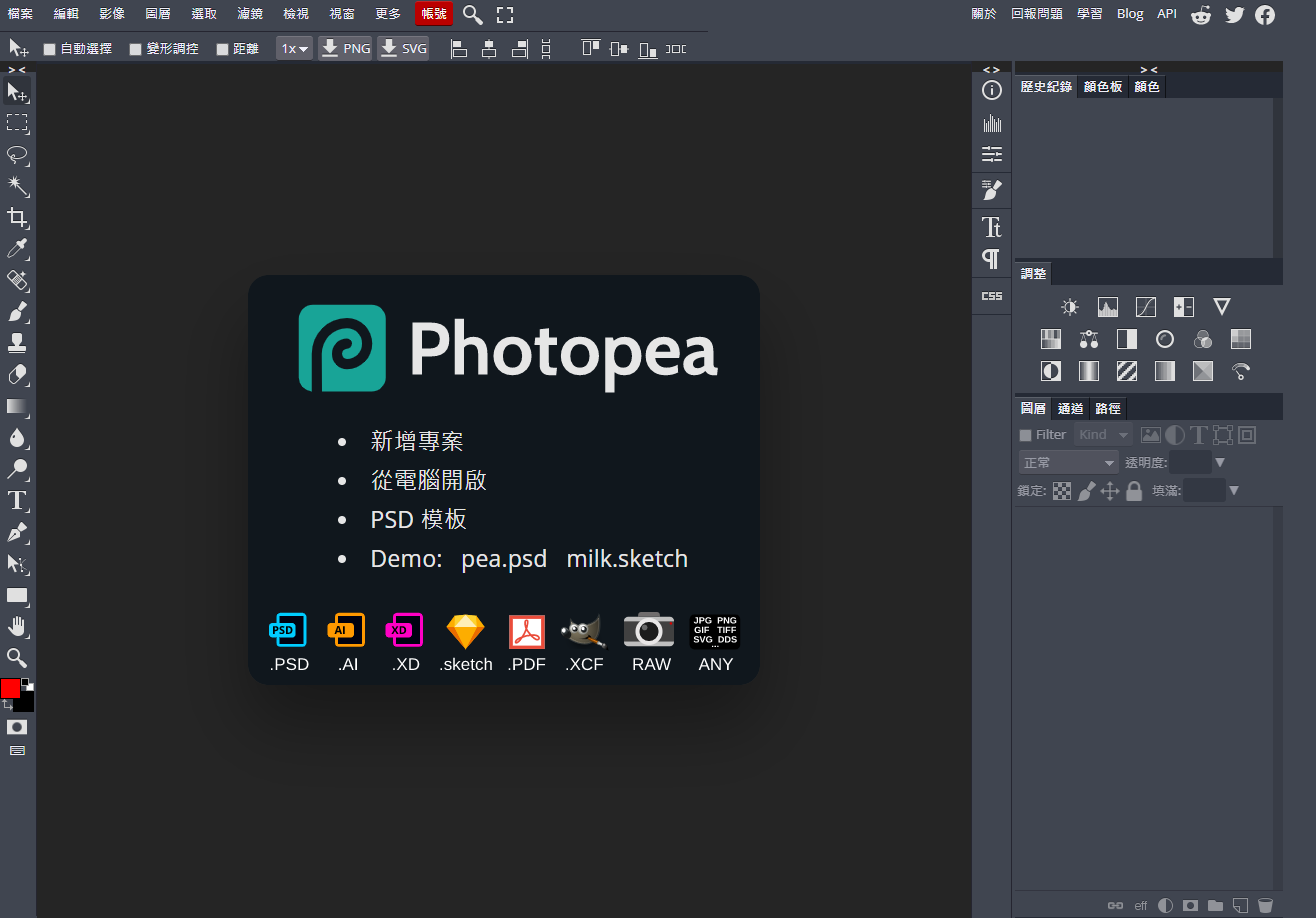The height and width of the screenshot is (918, 1316).
Task: Click the delete layer trash icon
Action: point(1265,906)
